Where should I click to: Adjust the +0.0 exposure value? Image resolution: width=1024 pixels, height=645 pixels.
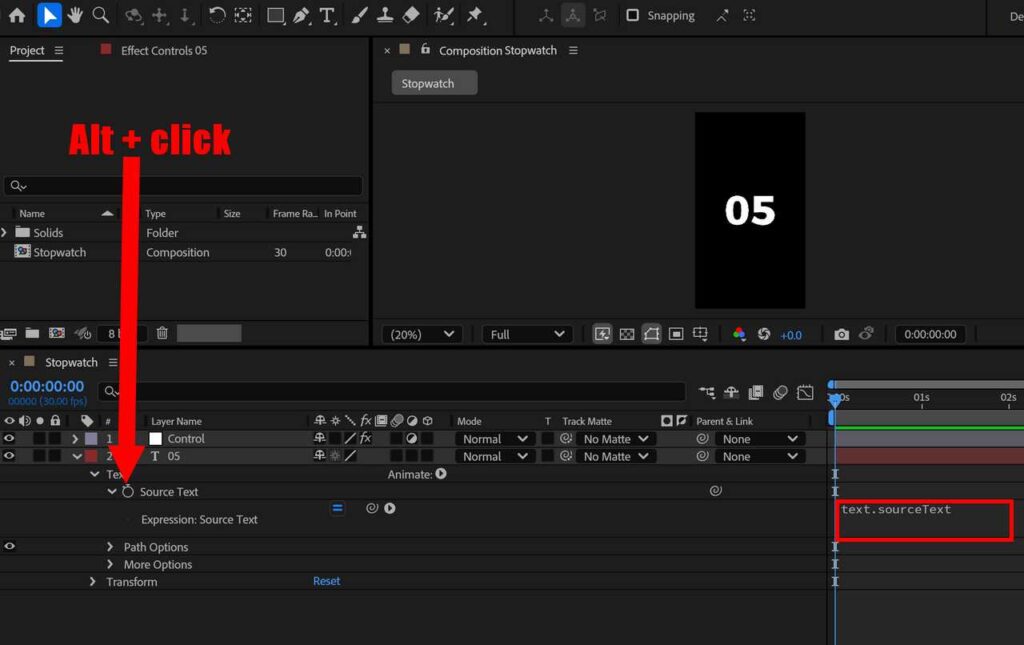pos(791,335)
